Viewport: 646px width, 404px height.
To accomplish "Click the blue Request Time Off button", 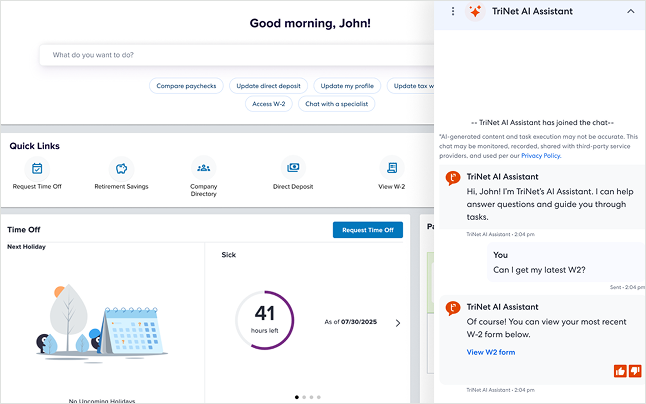I will click(368, 230).
